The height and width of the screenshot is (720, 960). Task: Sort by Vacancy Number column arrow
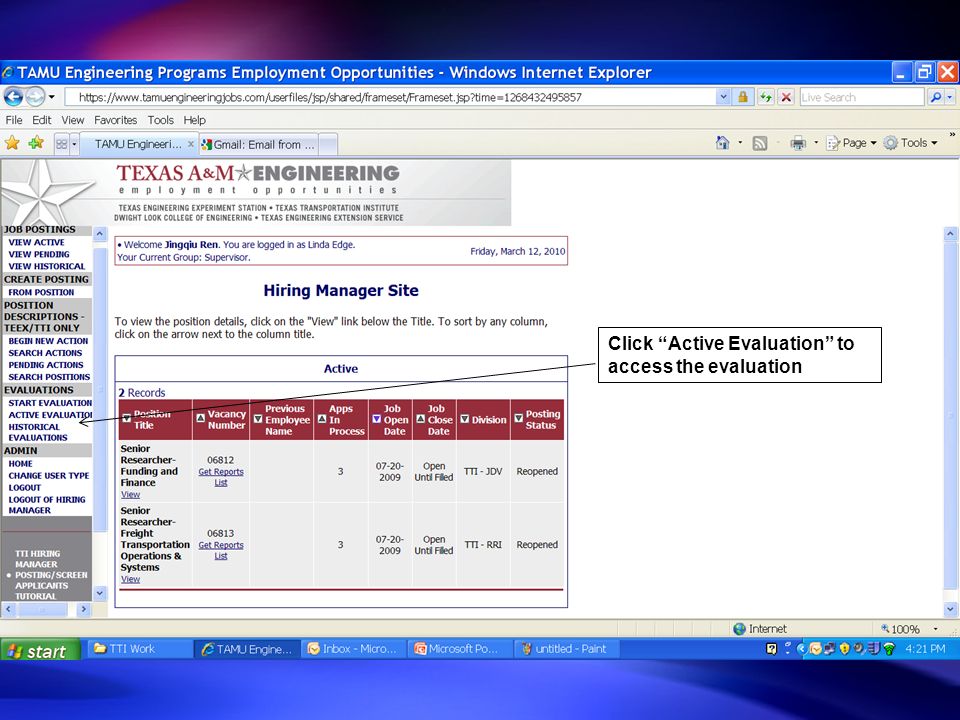pos(200,418)
